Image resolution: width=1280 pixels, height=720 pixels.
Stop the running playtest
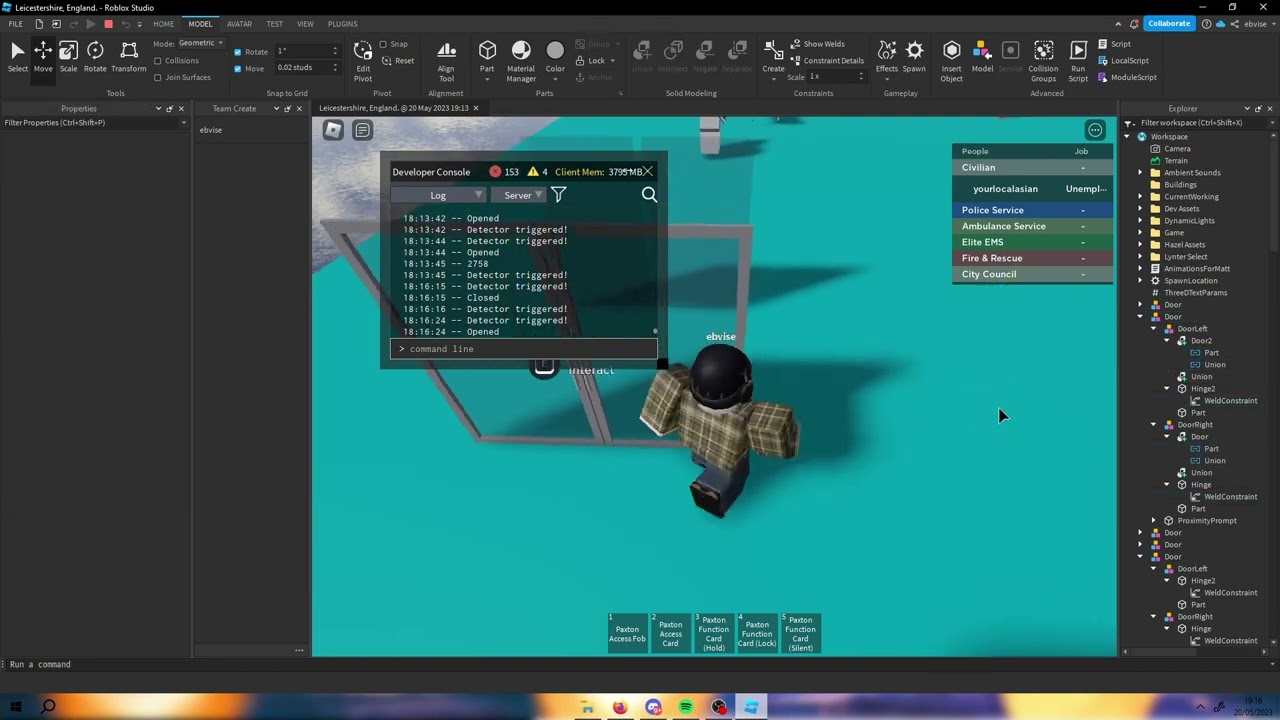point(108,24)
